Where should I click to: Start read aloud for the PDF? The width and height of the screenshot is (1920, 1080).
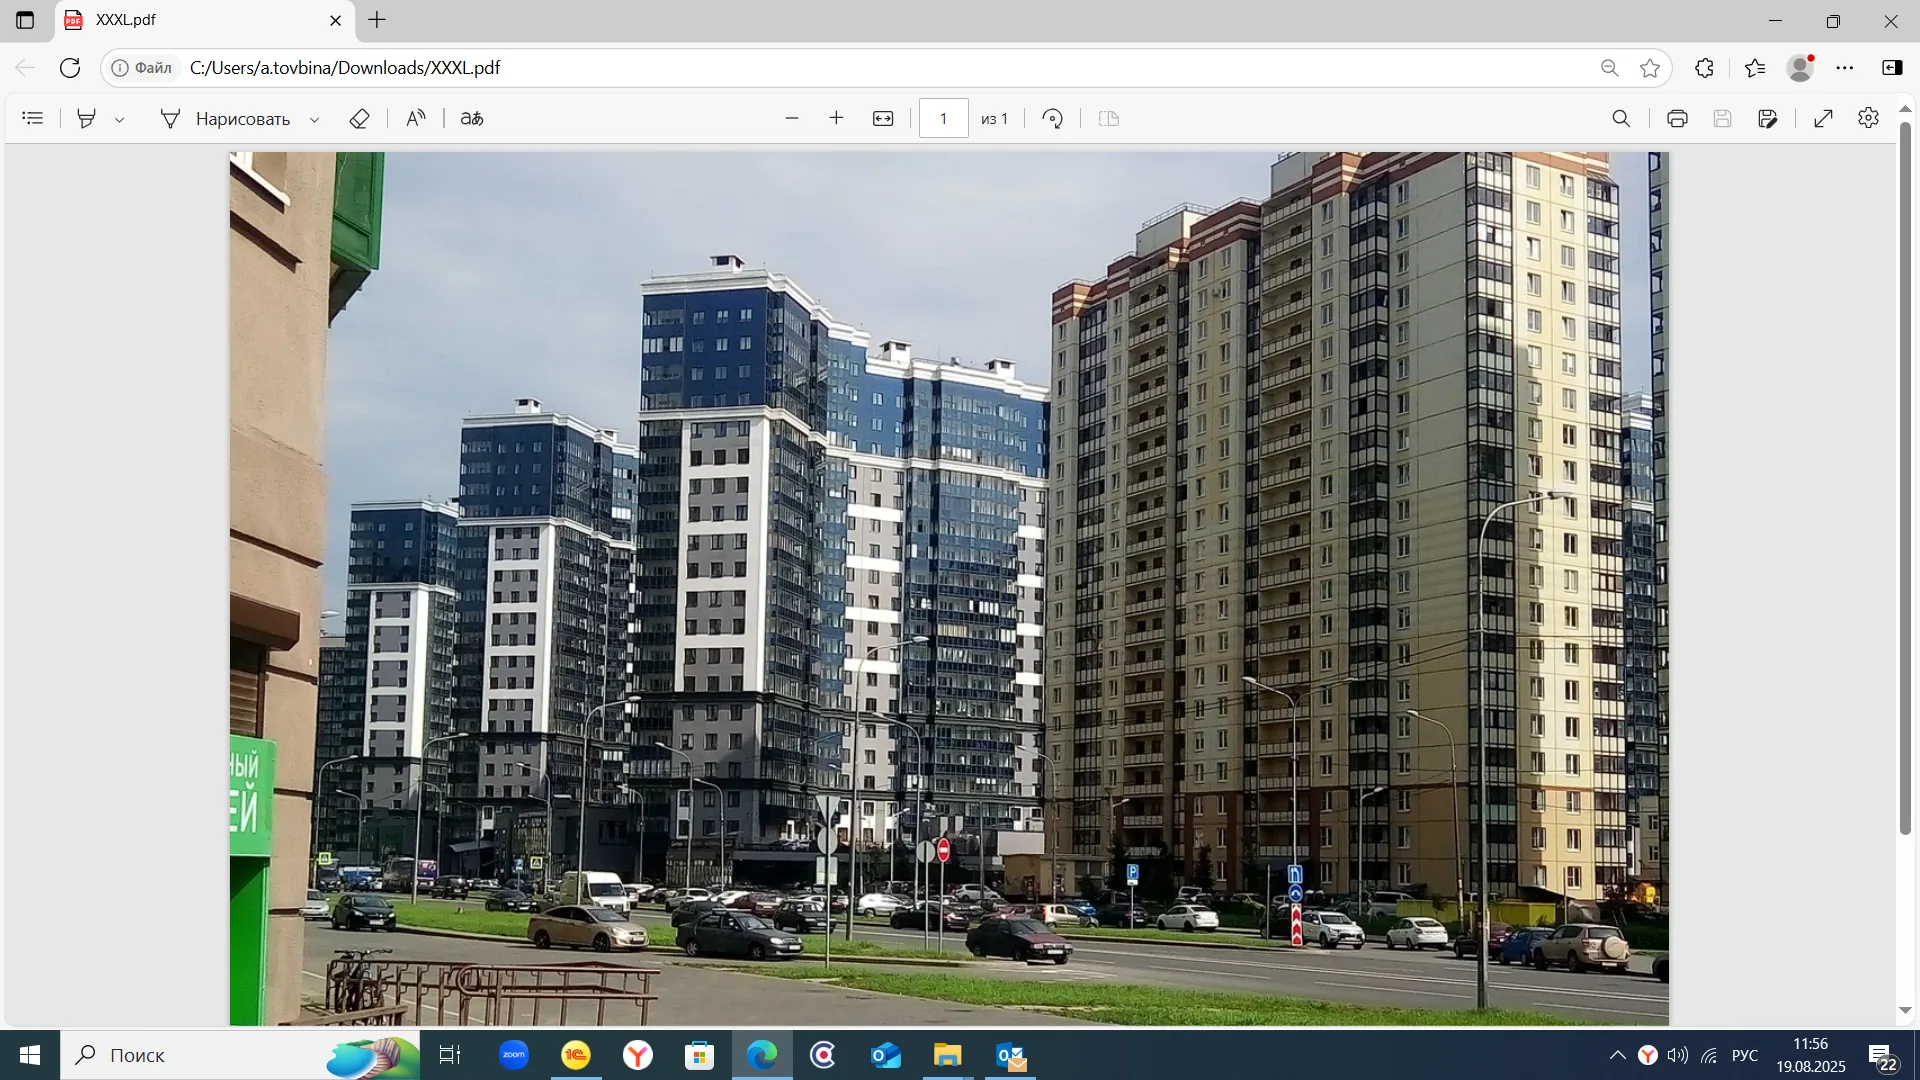click(x=416, y=118)
